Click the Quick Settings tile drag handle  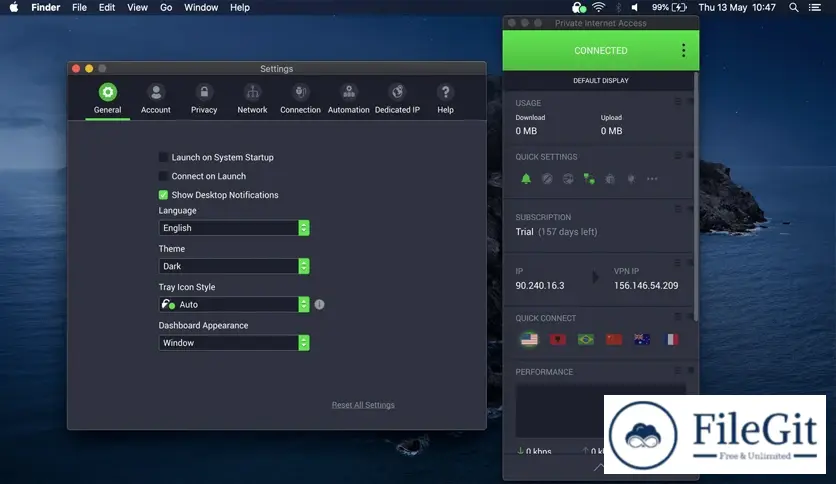678,155
